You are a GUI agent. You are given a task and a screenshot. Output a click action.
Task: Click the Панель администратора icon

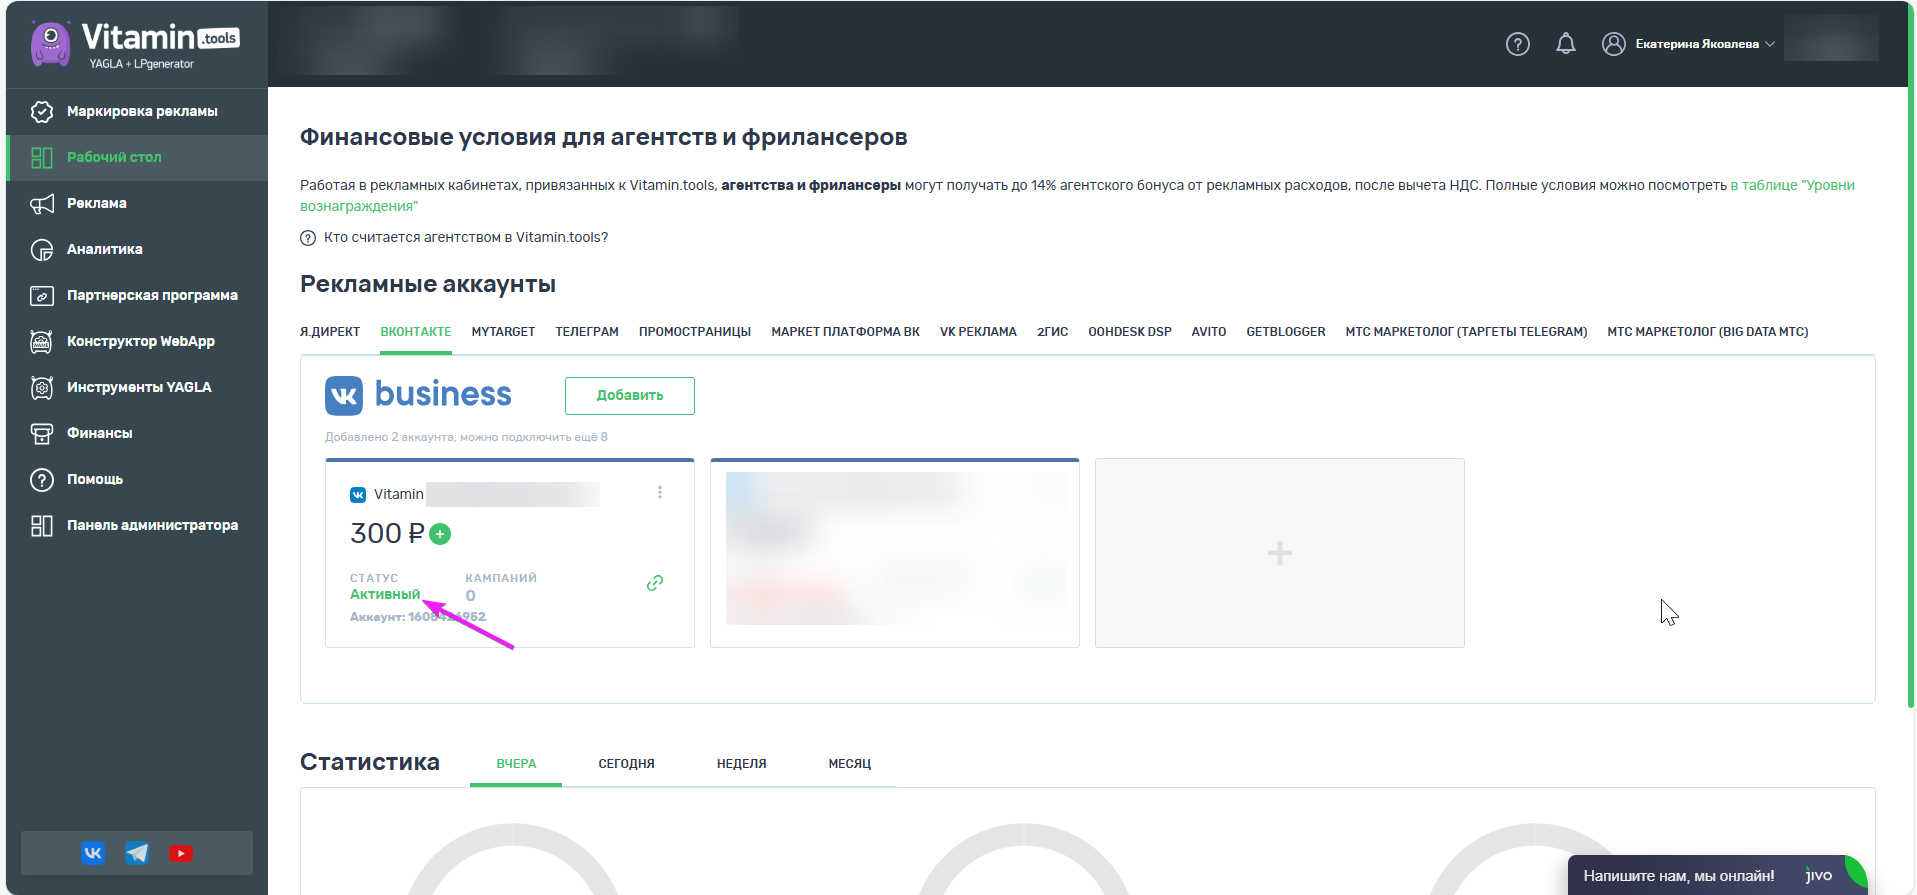click(42, 525)
